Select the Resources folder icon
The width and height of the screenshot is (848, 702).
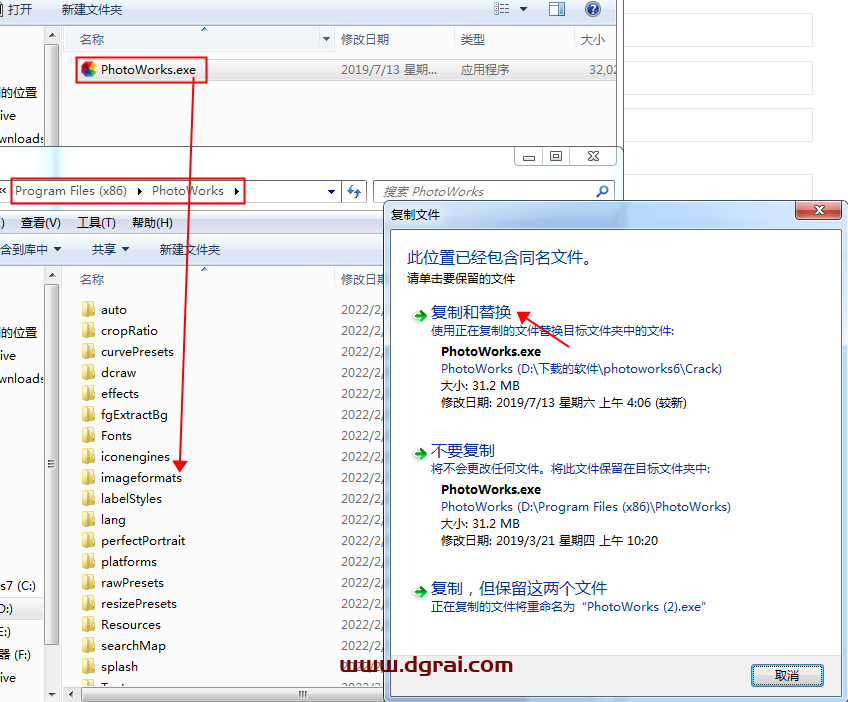pyautogui.click(x=89, y=625)
